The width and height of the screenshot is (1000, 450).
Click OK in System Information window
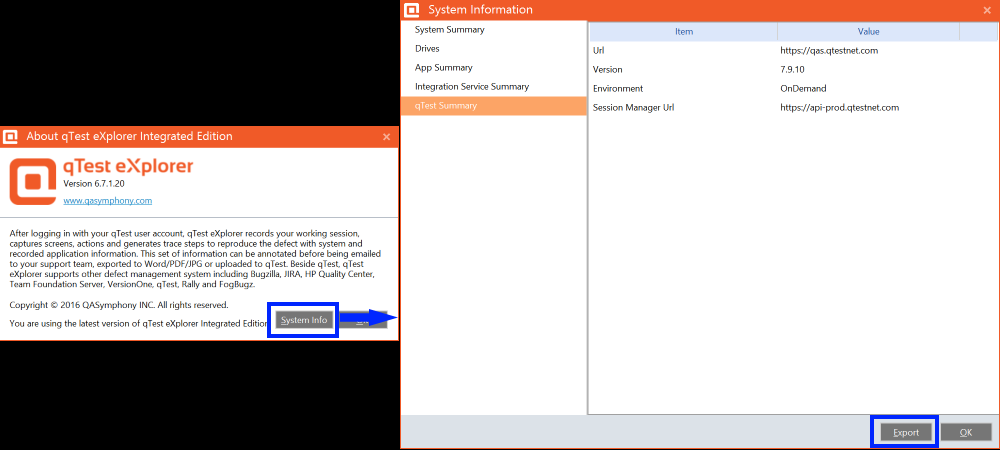point(966,432)
